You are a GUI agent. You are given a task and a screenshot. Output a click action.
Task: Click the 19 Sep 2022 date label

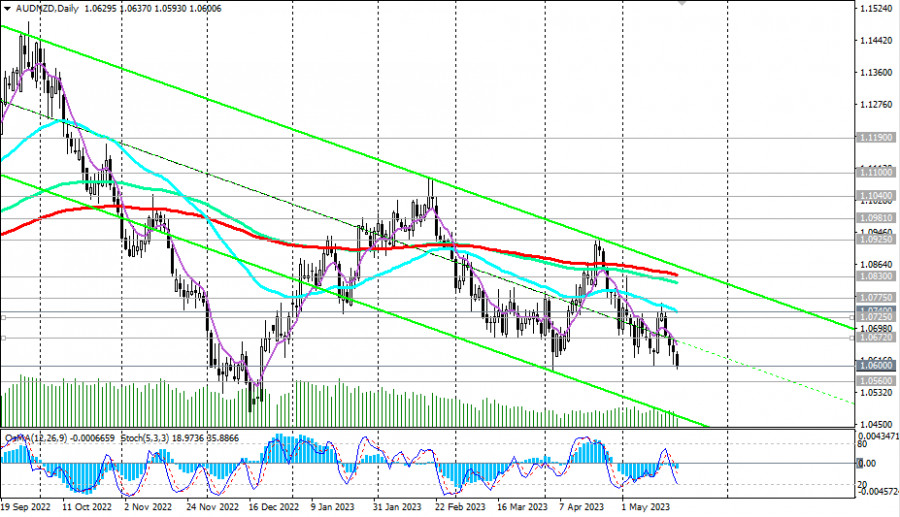pos(26,507)
